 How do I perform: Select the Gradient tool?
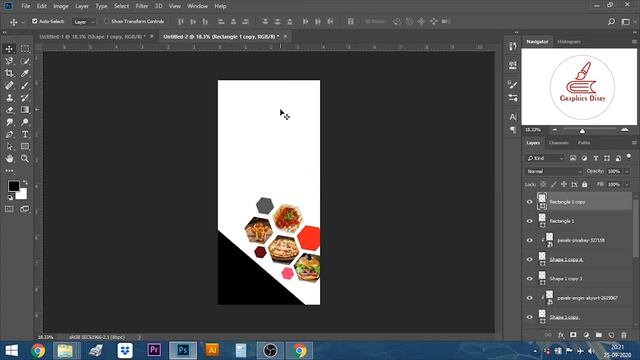[x=25, y=110]
